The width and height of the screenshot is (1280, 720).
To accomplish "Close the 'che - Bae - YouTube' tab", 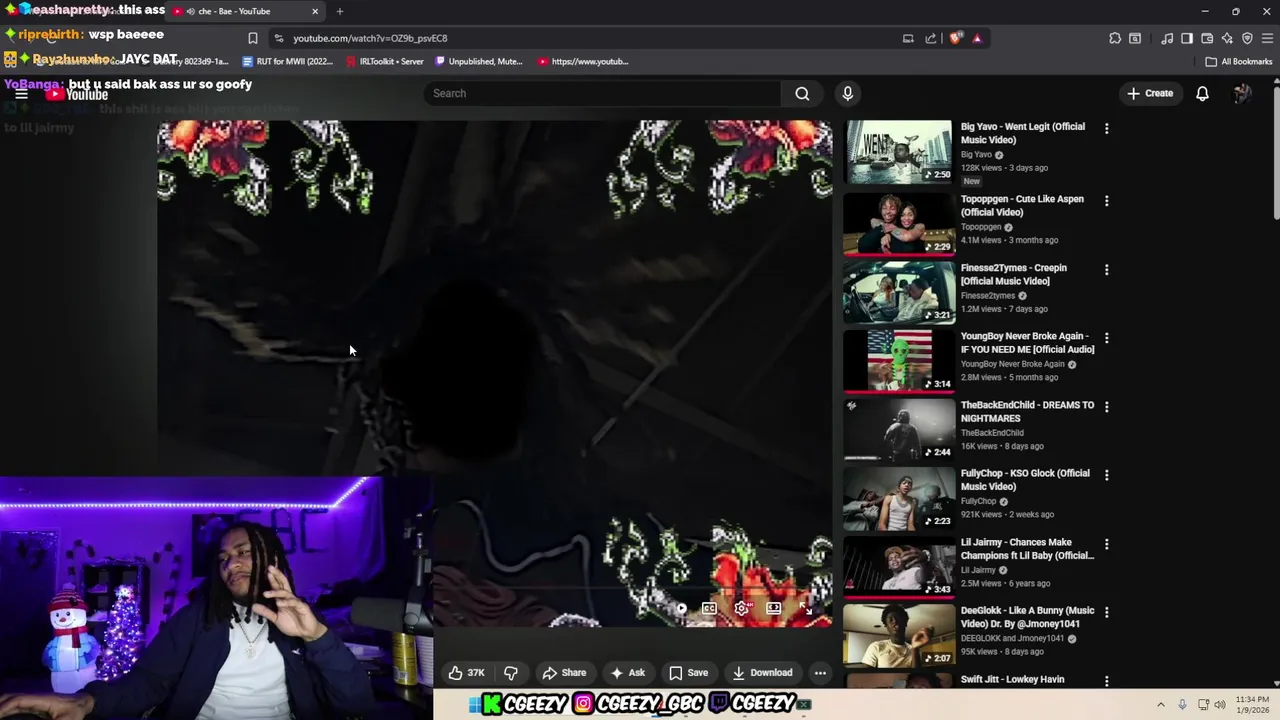I will (315, 11).
